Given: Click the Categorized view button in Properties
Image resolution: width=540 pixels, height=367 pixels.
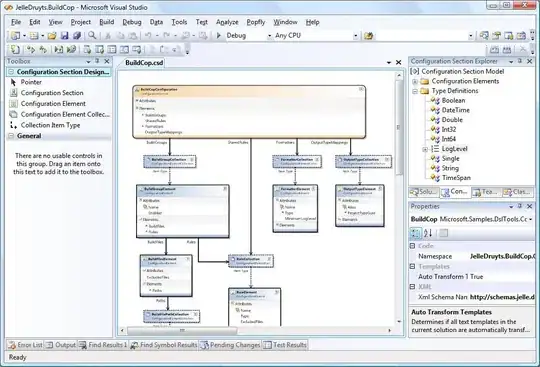Looking at the screenshot, I should [x=416, y=233].
